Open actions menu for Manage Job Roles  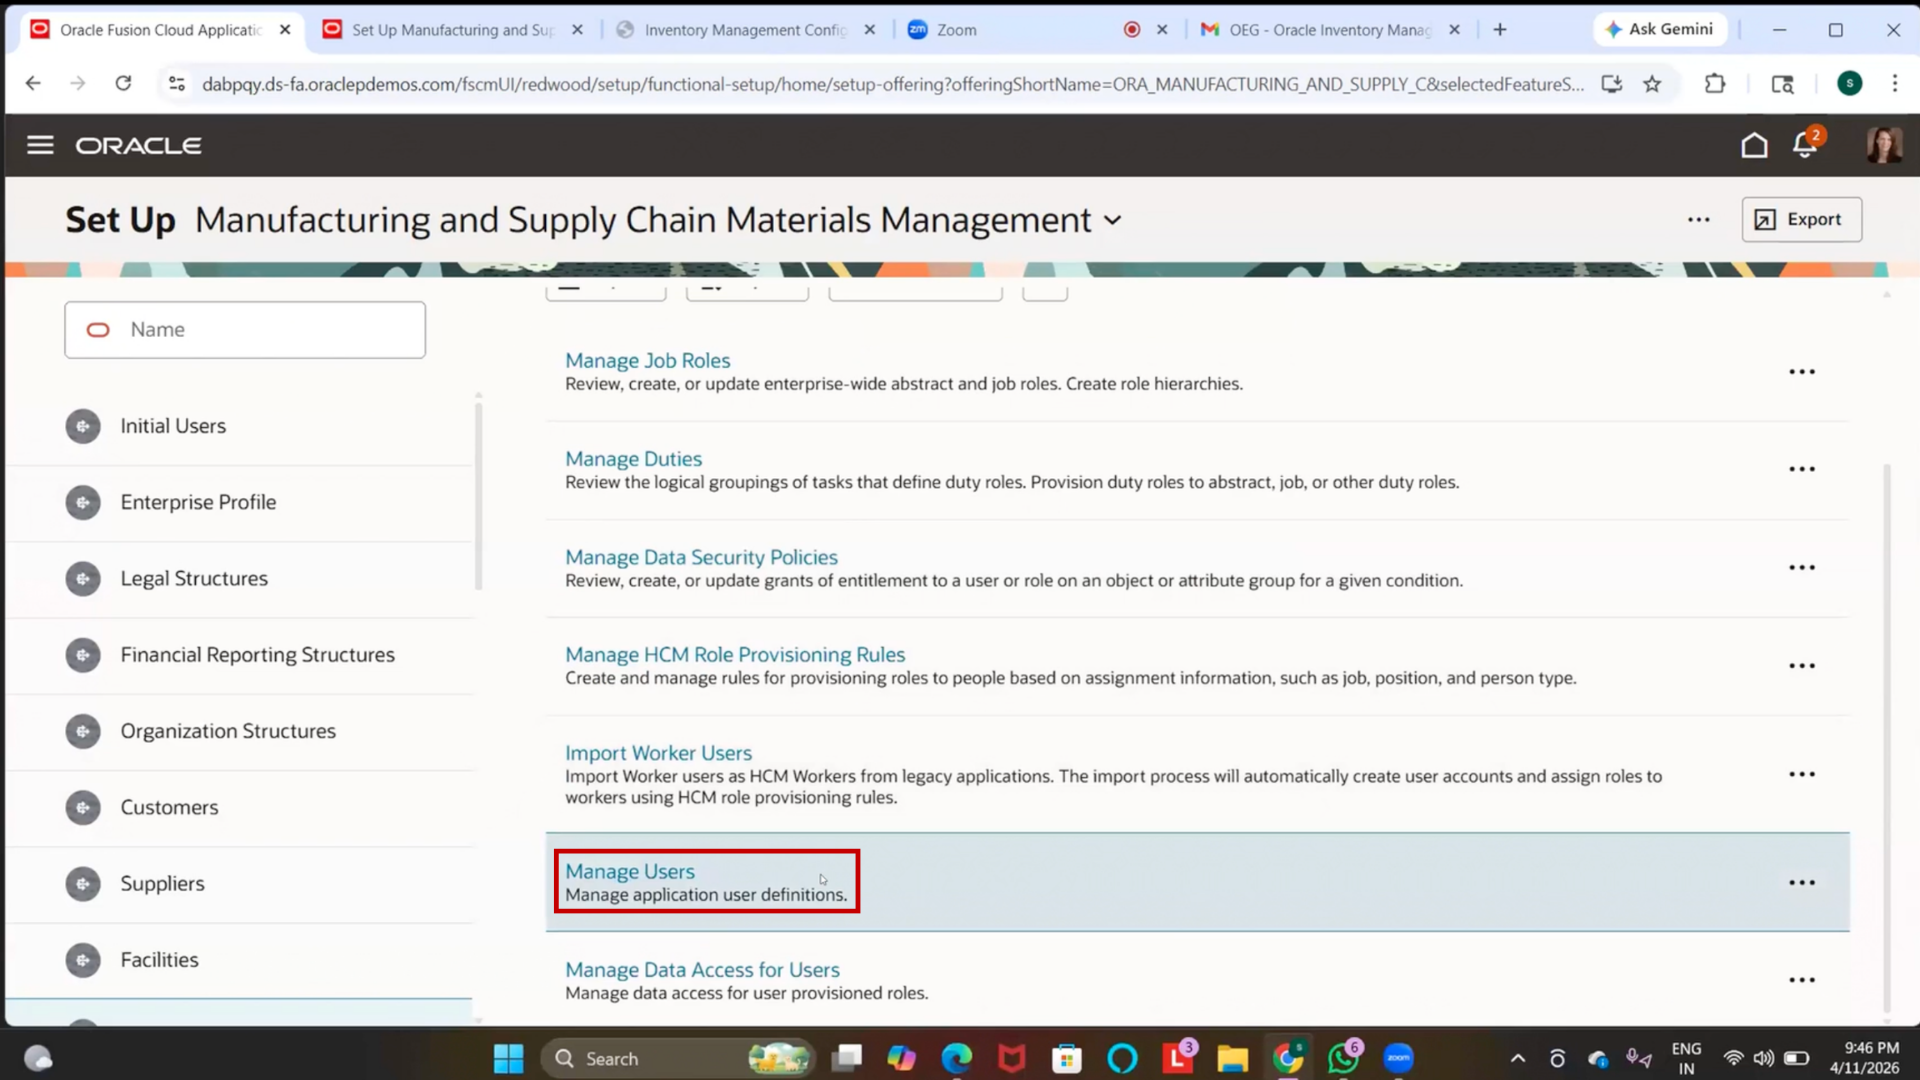[1802, 372]
